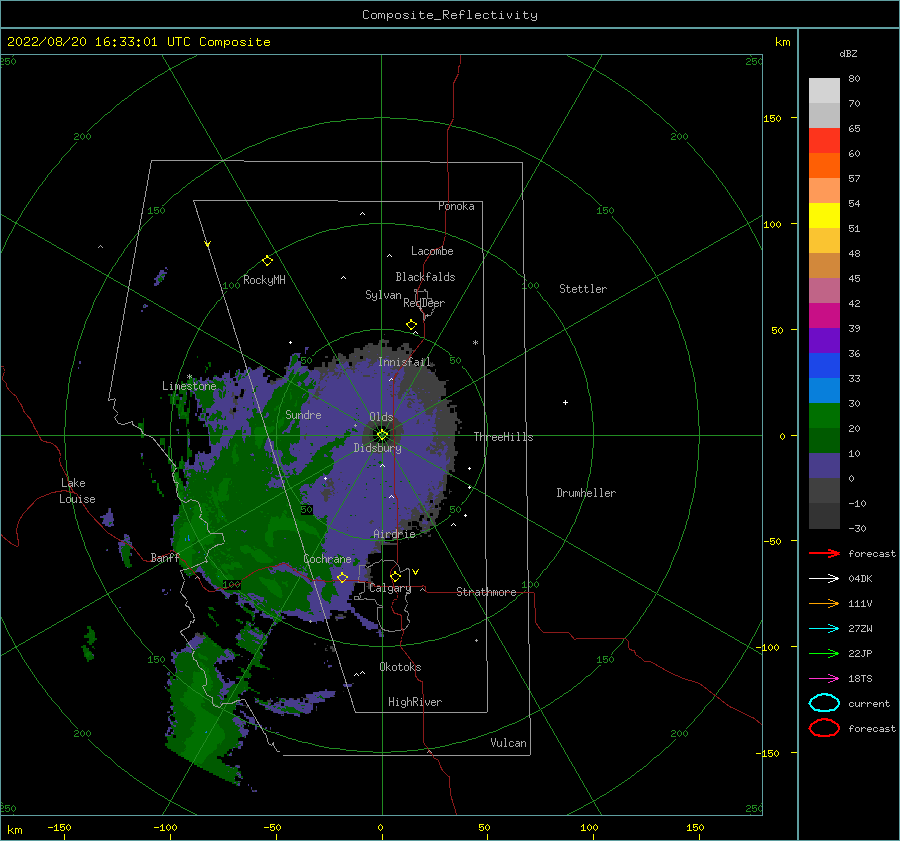The width and height of the screenshot is (900, 841).
Task: Click the Drumheller town label
Action: [x=586, y=493]
